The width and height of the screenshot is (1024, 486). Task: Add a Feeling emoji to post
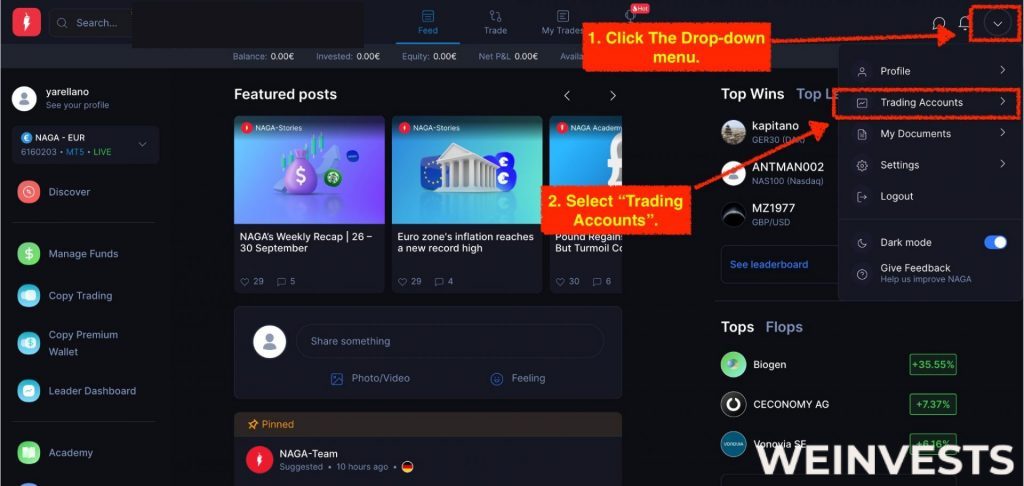[x=517, y=378]
